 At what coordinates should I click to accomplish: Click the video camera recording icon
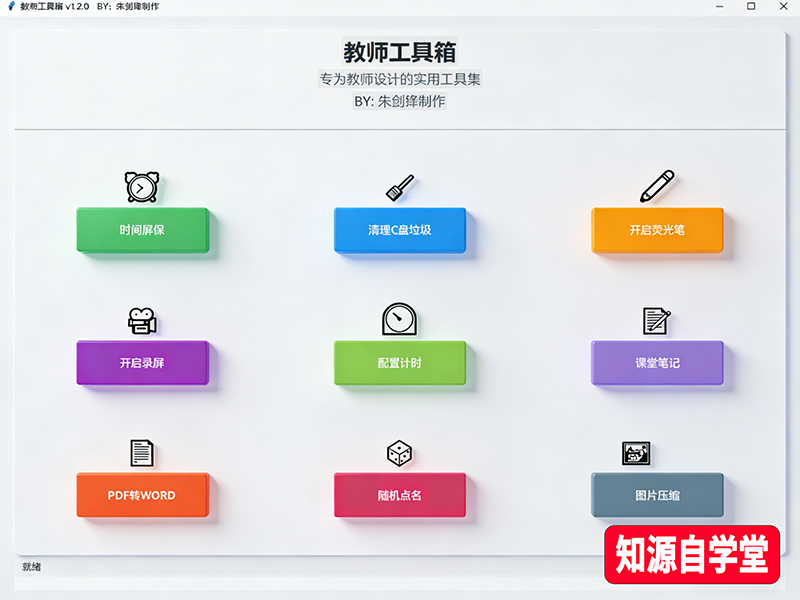pos(142,320)
